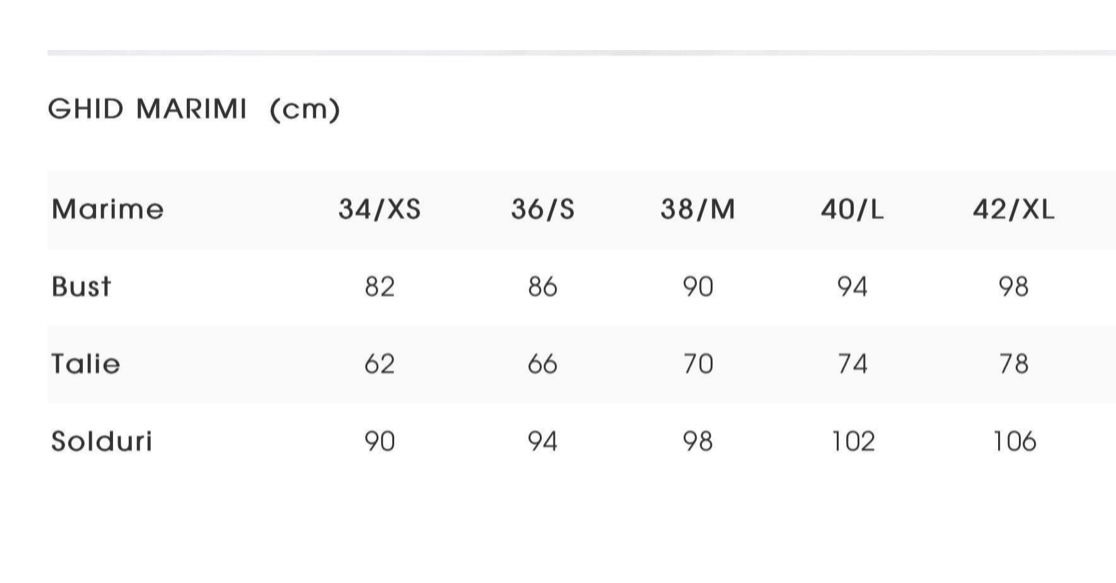
Task: Click the Solduri value 102 for 40/L
Action: pyautogui.click(x=853, y=441)
